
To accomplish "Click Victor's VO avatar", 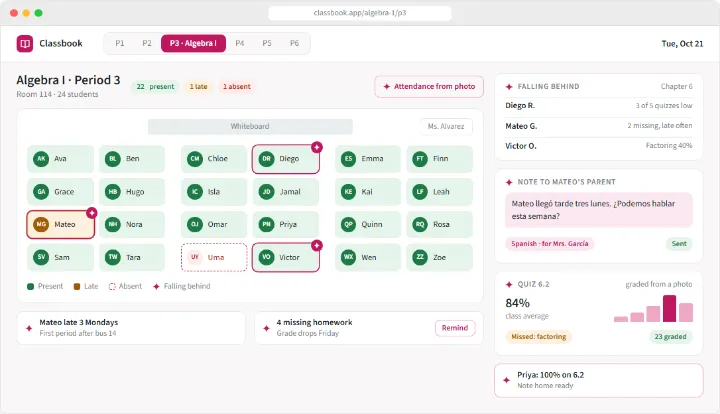I will [266, 257].
